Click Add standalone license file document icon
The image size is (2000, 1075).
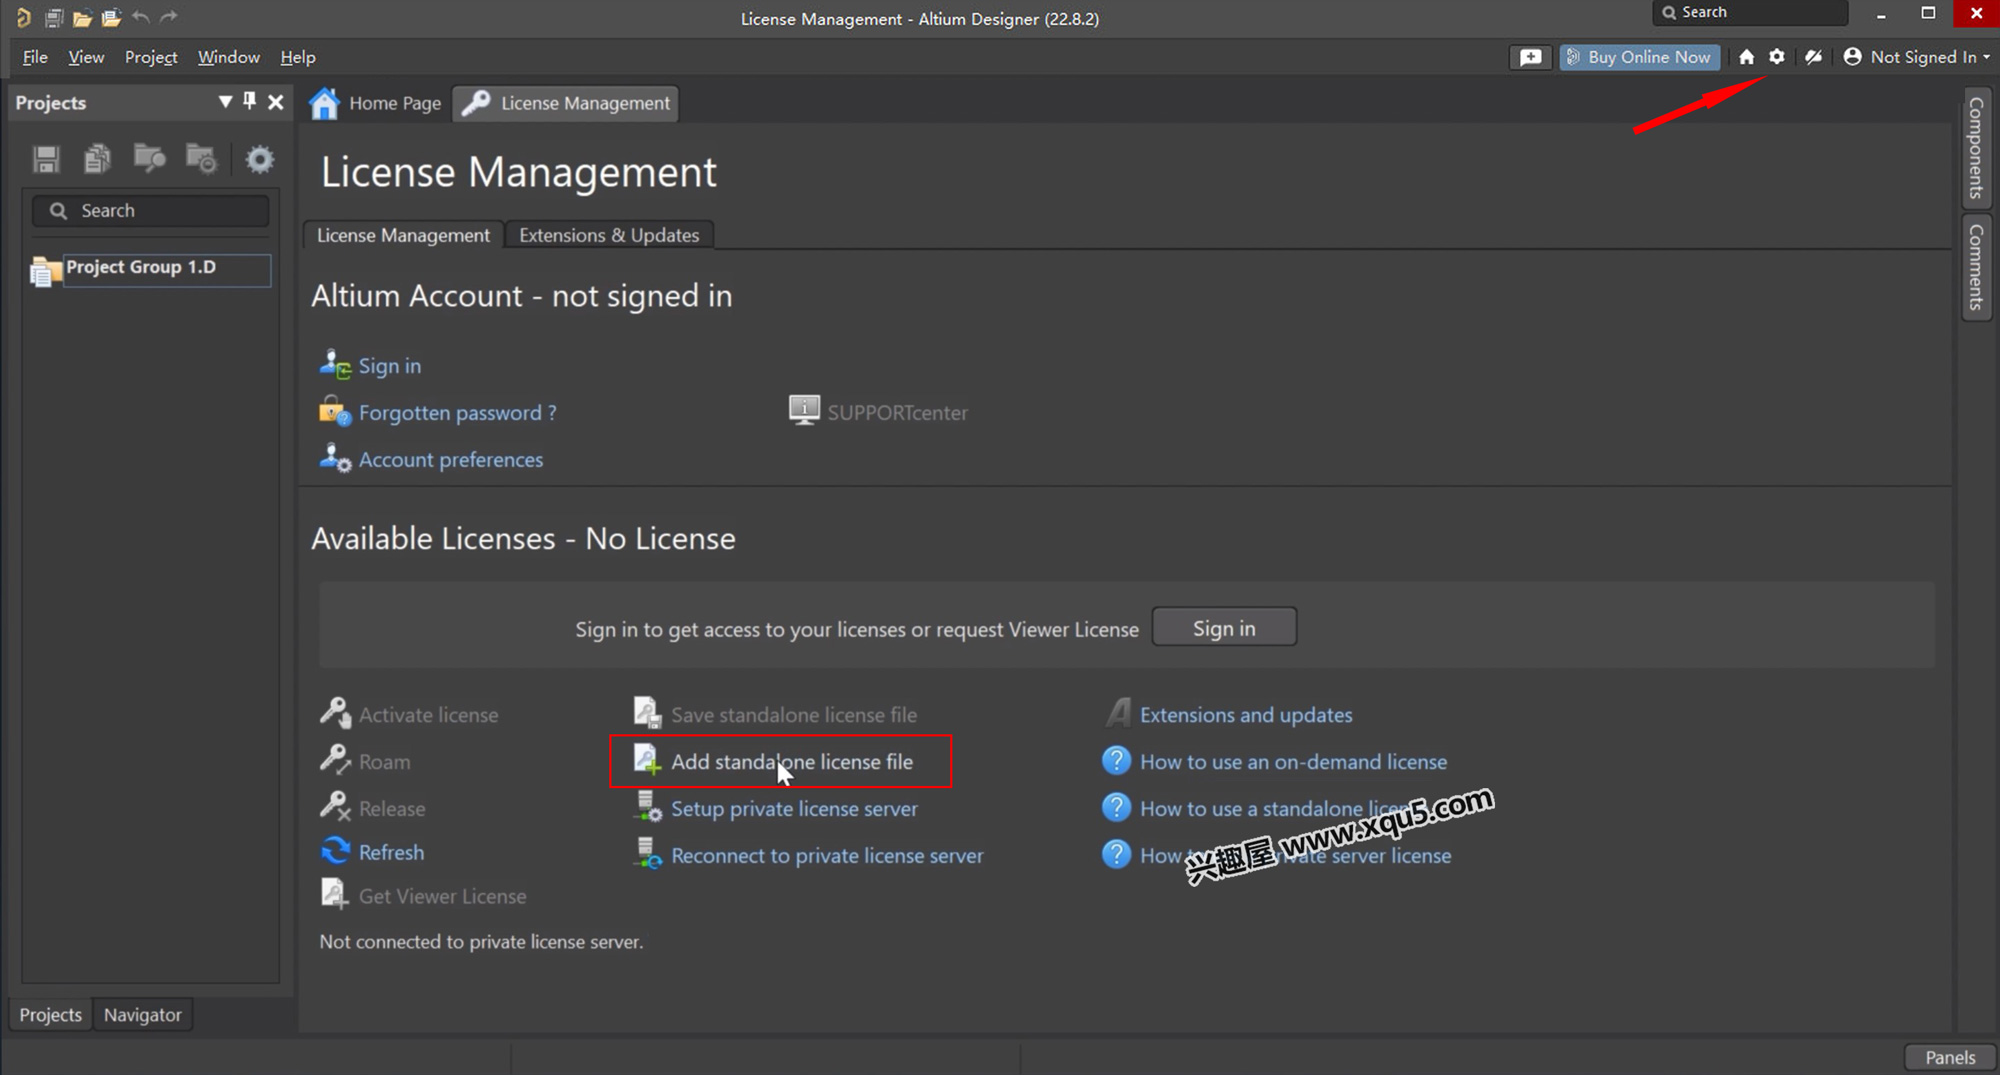pos(648,760)
